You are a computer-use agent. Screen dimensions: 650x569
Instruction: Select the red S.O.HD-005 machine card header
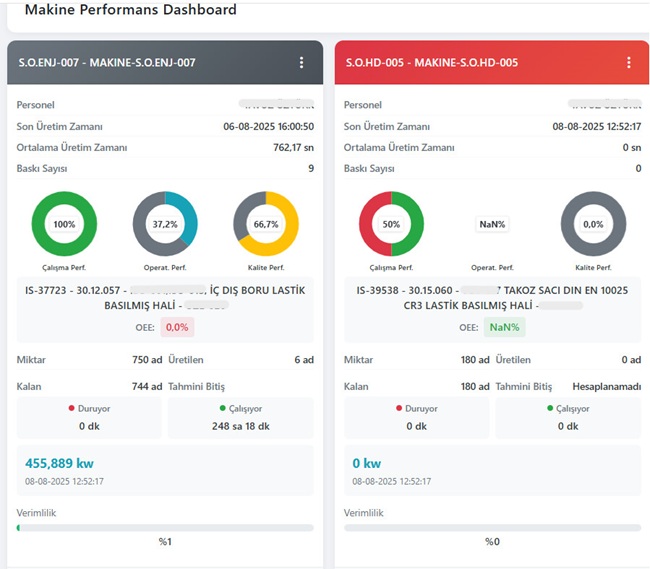[x=470, y=62]
